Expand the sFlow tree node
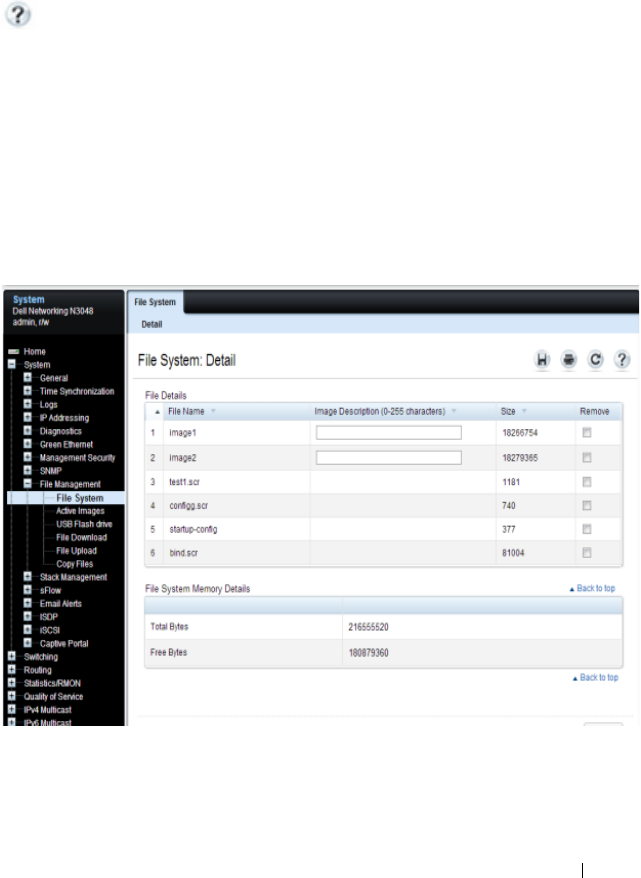The width and height of the screenshot is (641, 878). pyautogui.click(x=27, y=590)
